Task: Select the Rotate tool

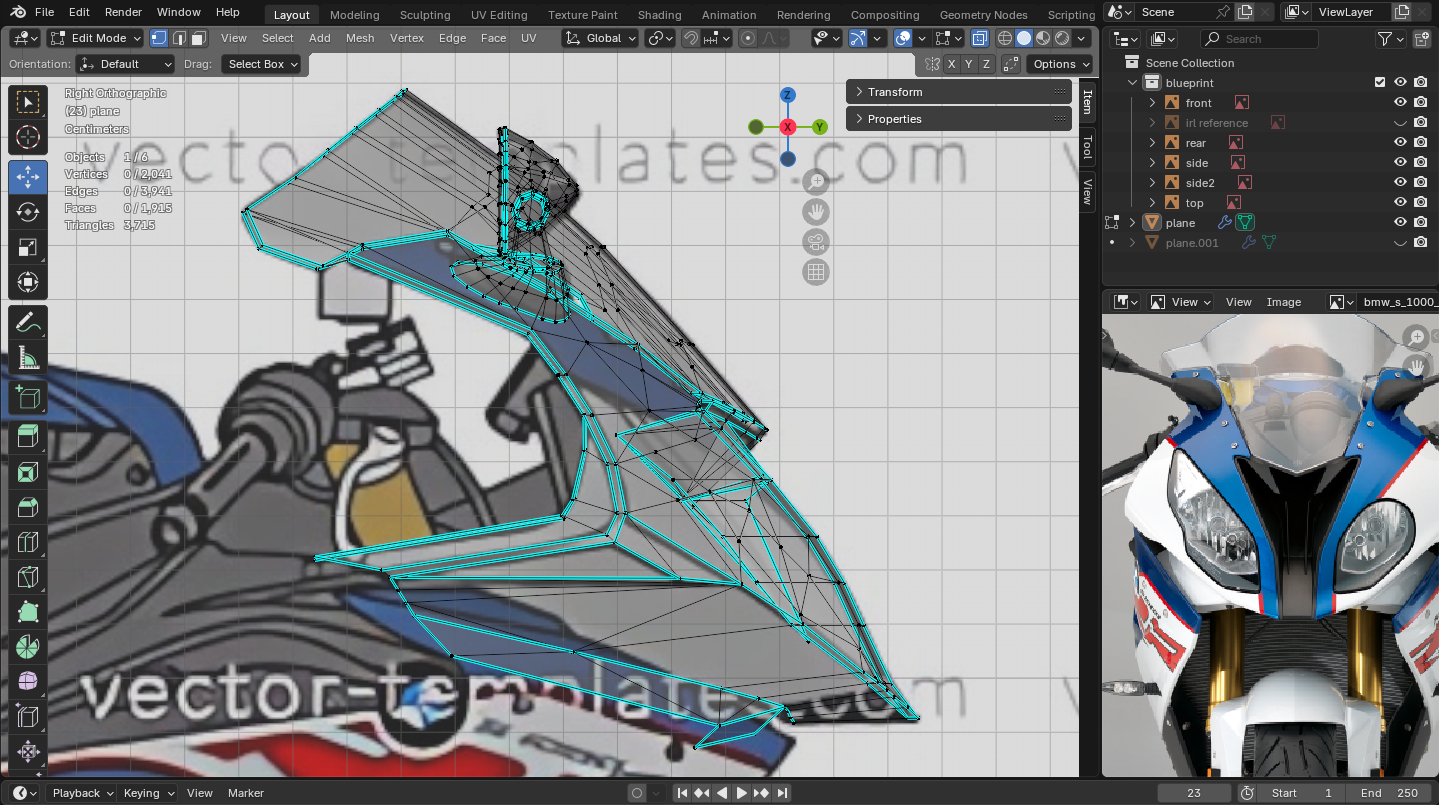Action: 28,212
